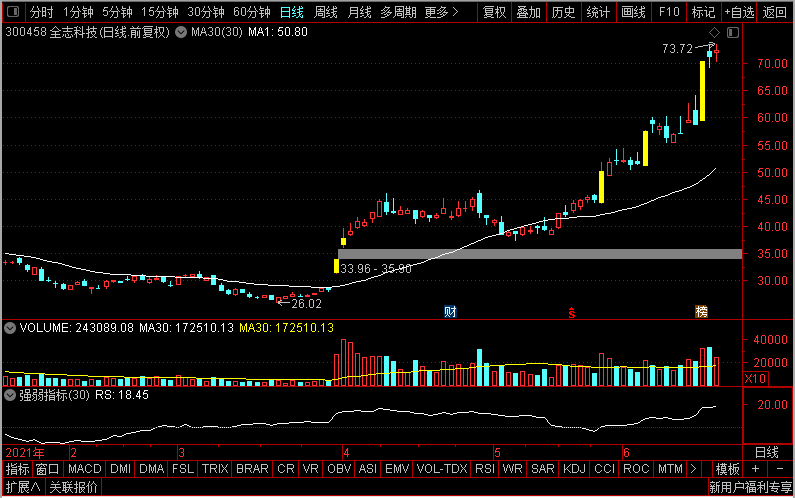
Task: Select the MACD indicator
Action: (85, 469)
